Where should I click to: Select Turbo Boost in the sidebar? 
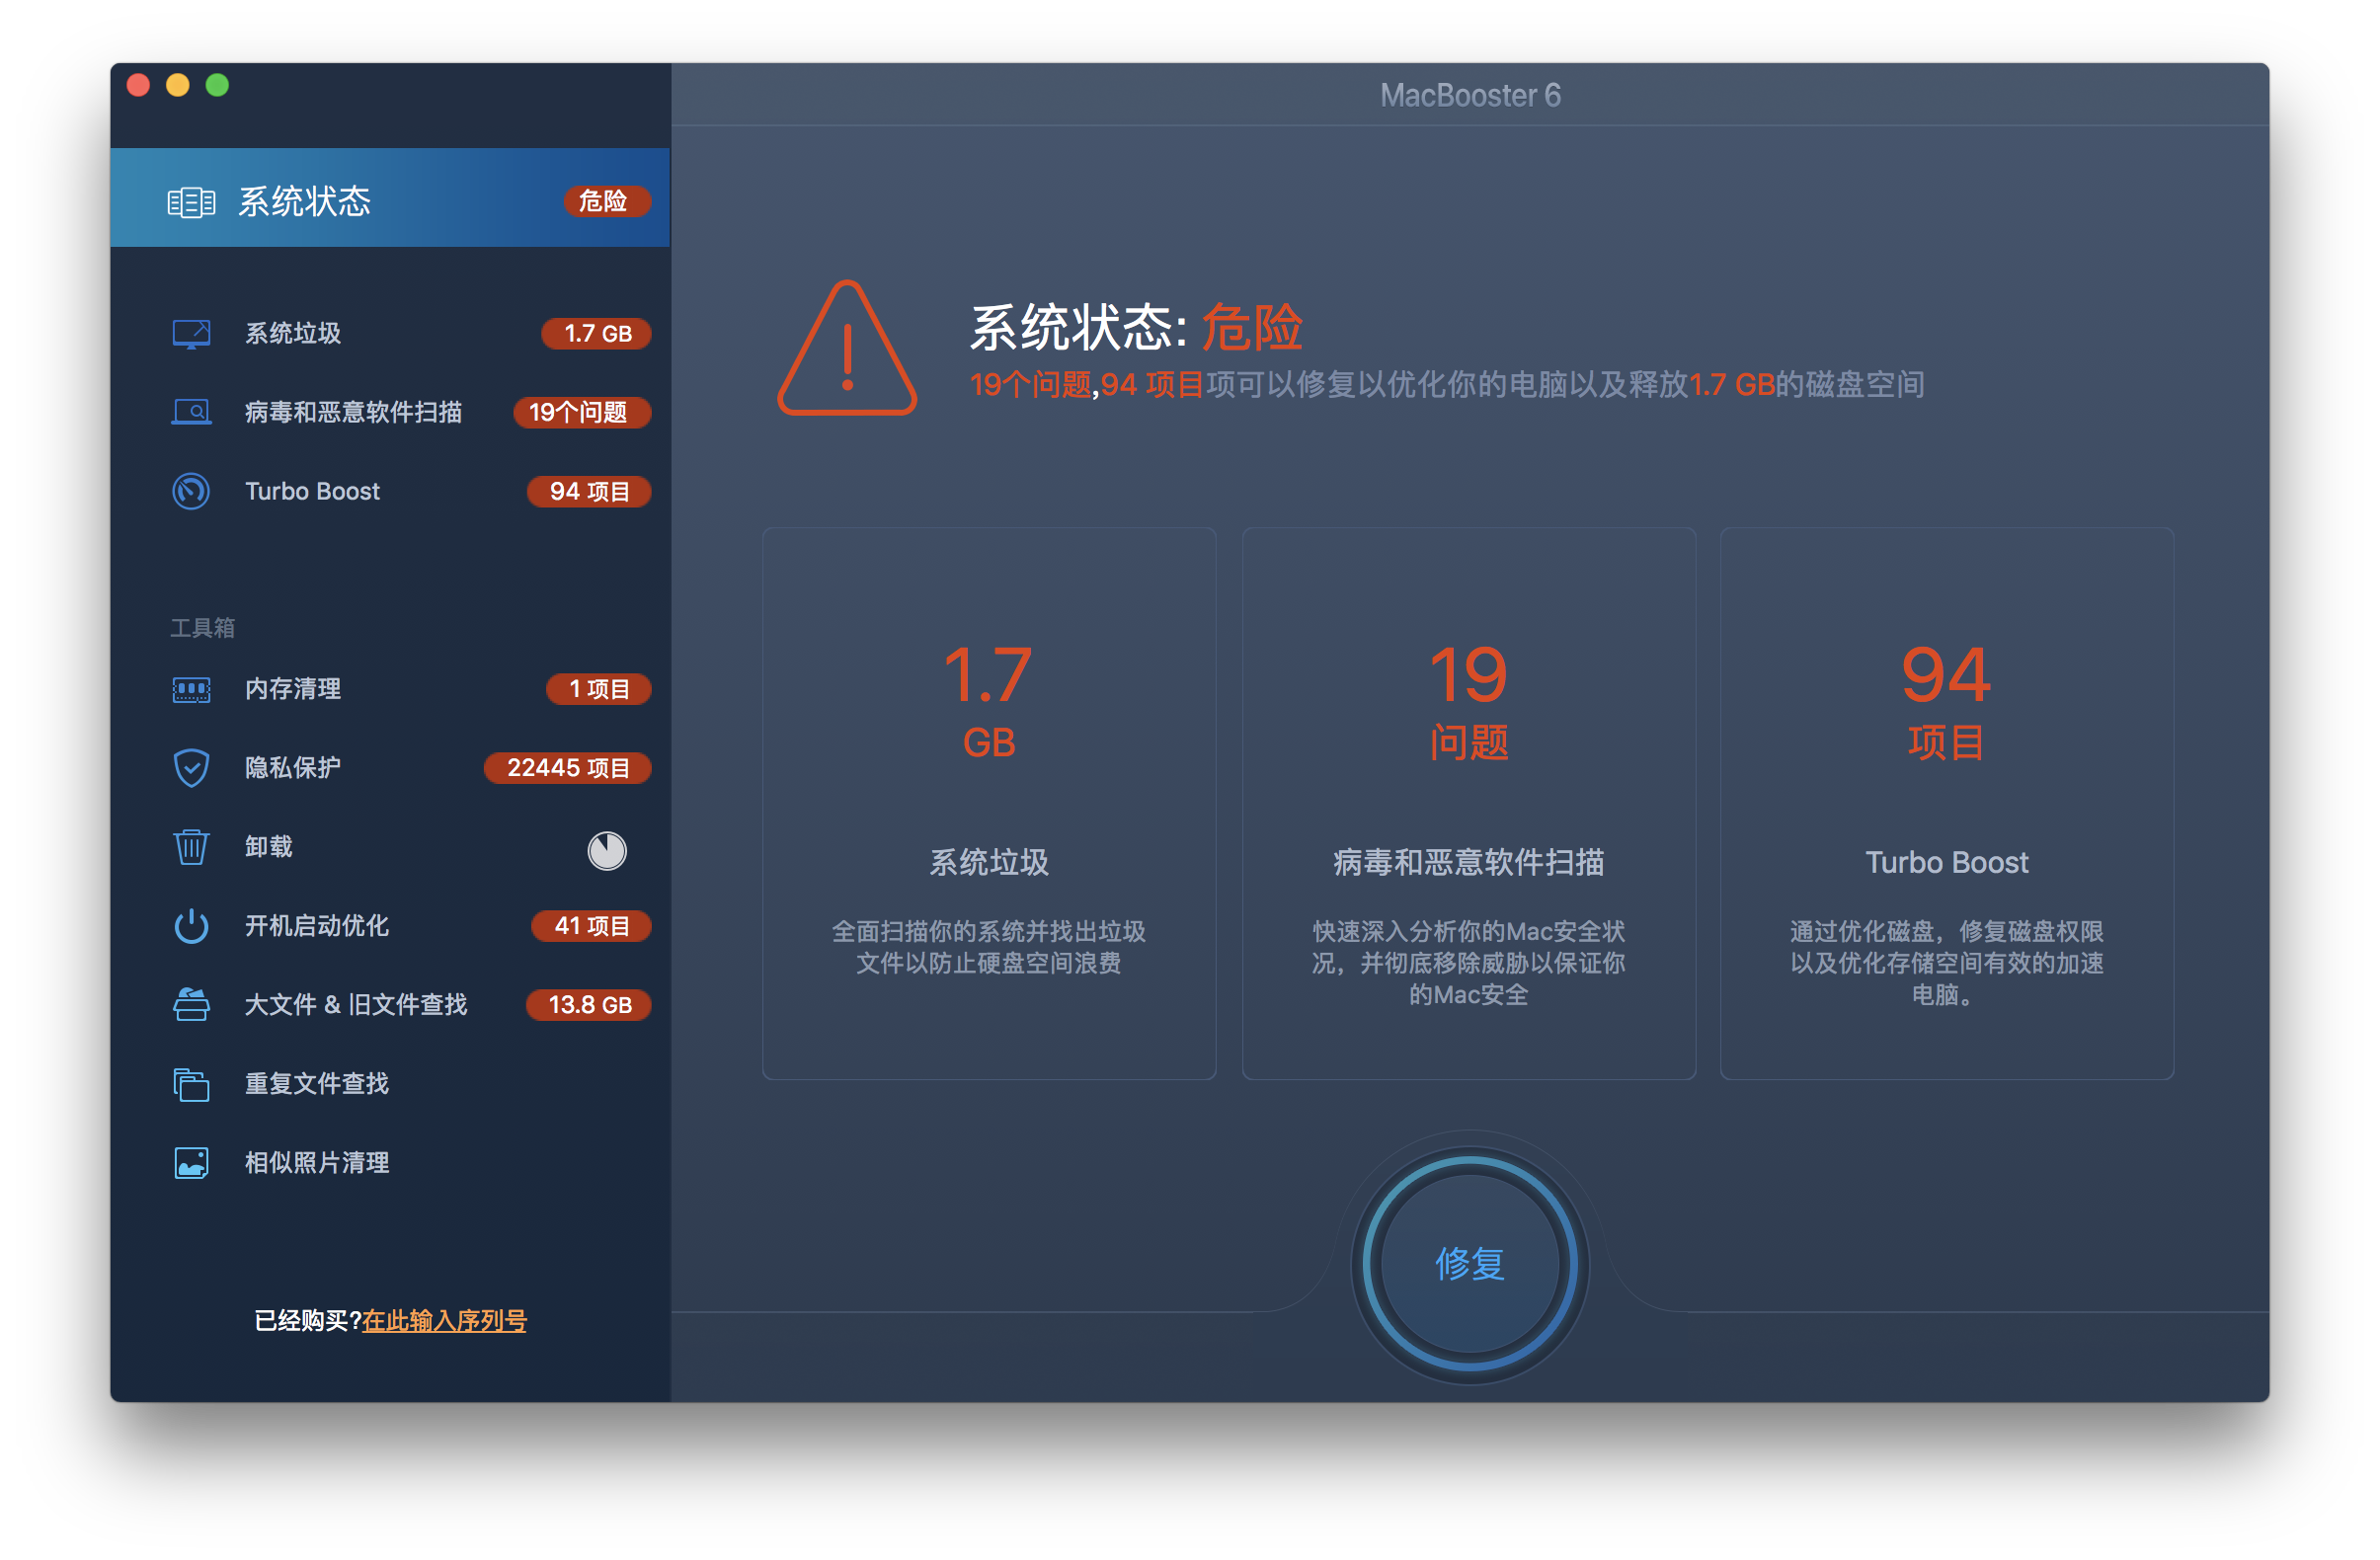[390, 492]
